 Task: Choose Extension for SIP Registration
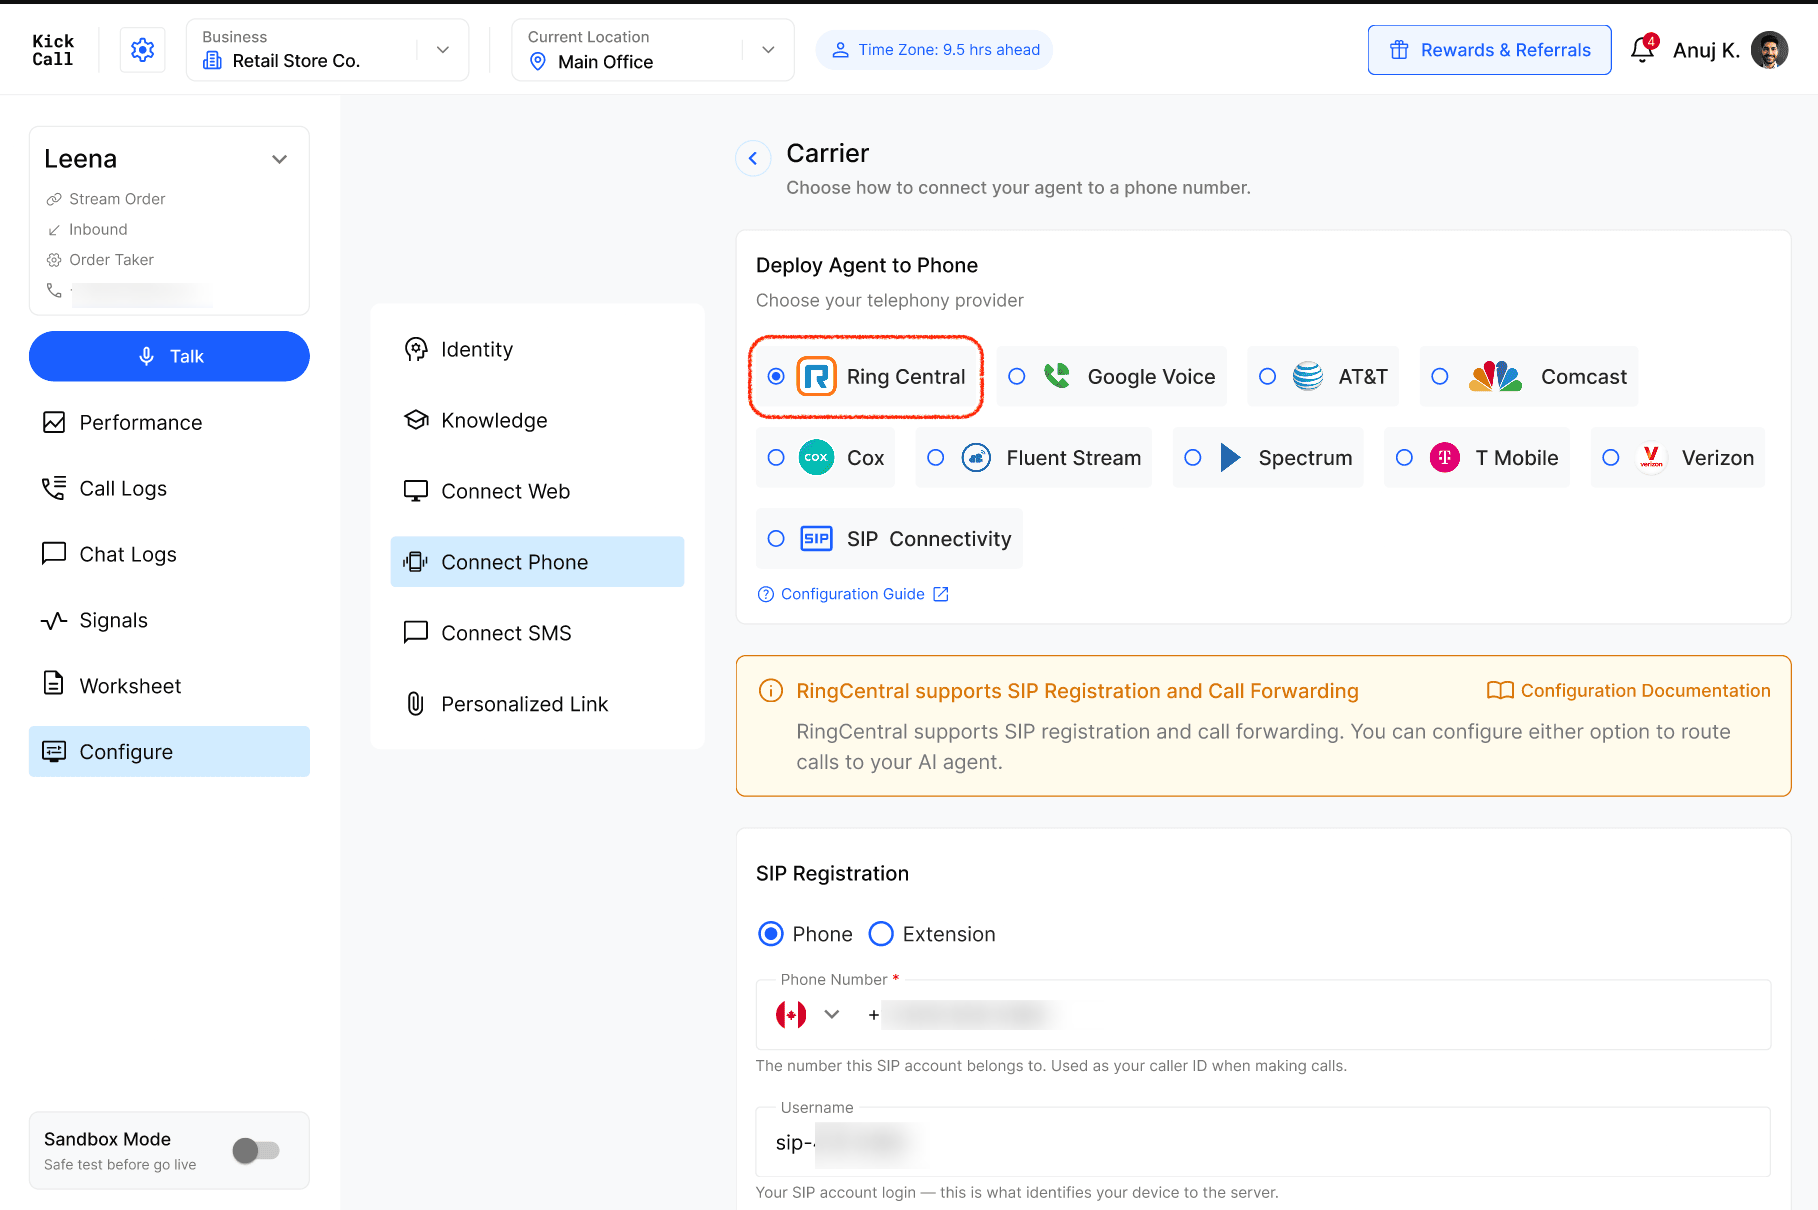881,934
